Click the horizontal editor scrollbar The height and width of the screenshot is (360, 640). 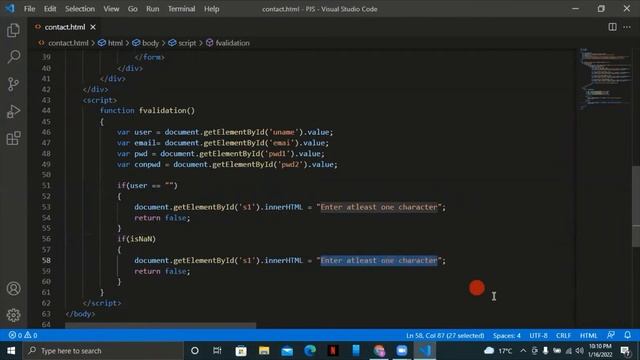pos(160,326)
